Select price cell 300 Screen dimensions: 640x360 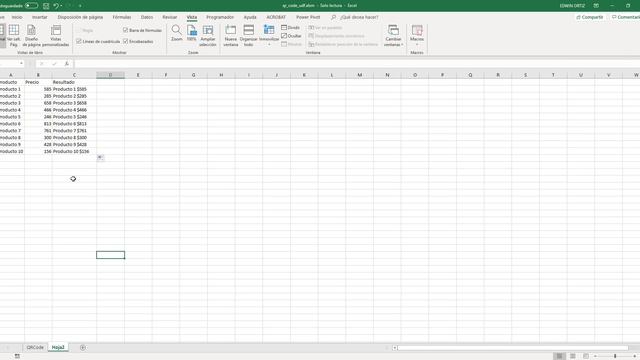pyautogui.click(x=38, y=138)
